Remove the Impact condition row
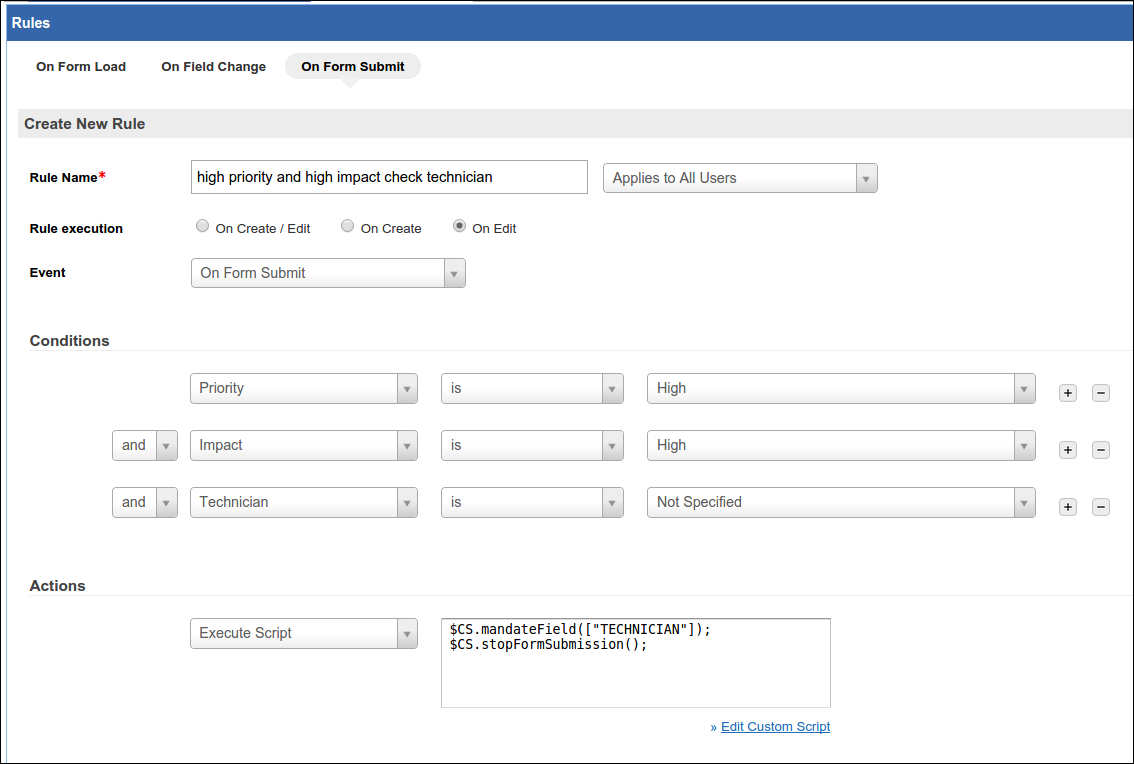 [1101, 450]
